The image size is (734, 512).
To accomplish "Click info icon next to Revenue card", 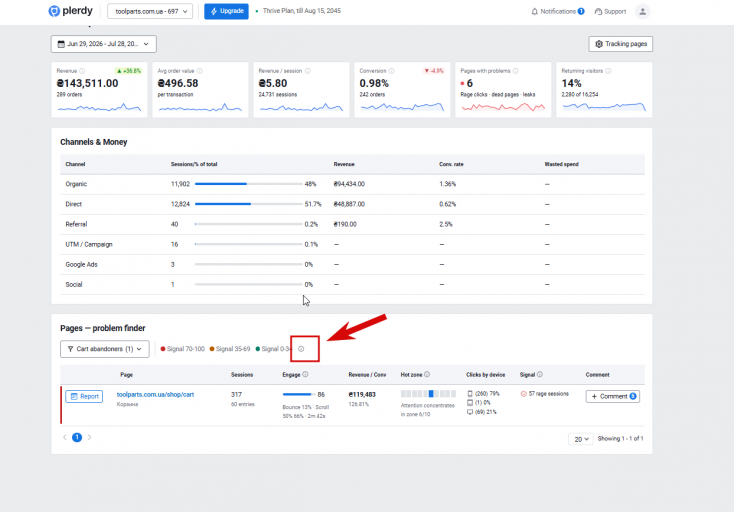I will click(82, 71).
